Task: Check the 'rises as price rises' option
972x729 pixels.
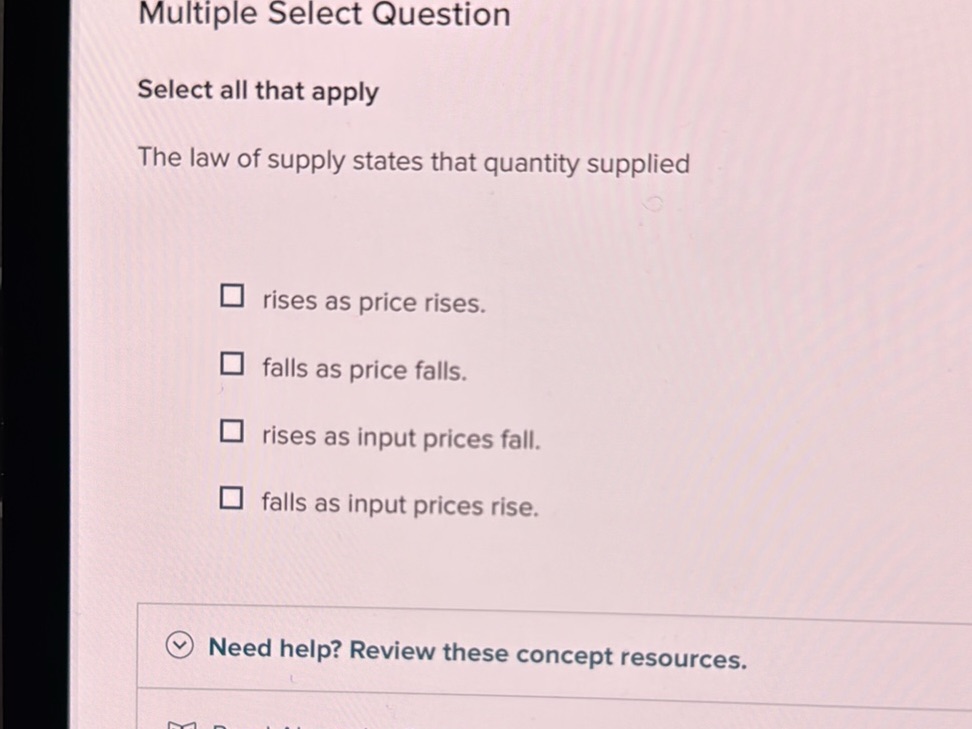Action: 231,295
